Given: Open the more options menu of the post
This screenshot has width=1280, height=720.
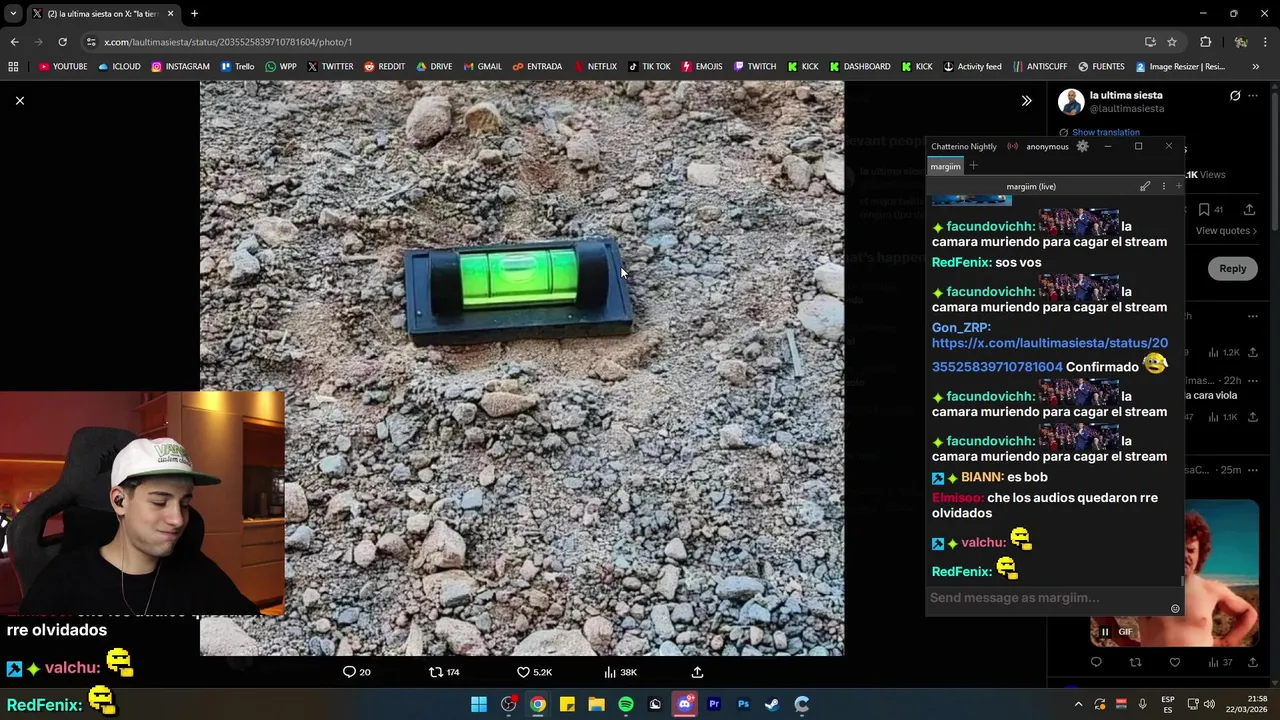Looking at the screenshot, I should [1253, 96].
